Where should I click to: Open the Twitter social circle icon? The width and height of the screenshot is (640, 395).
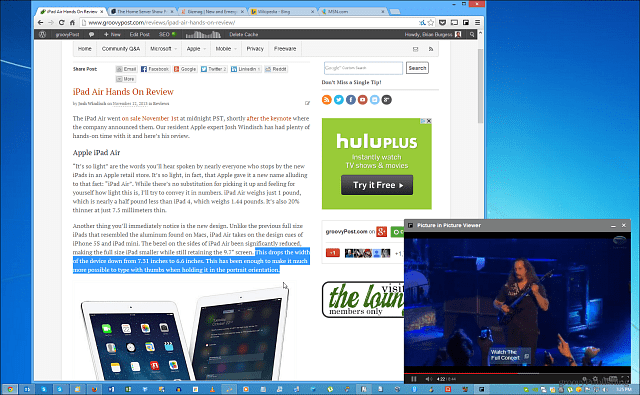339,100
